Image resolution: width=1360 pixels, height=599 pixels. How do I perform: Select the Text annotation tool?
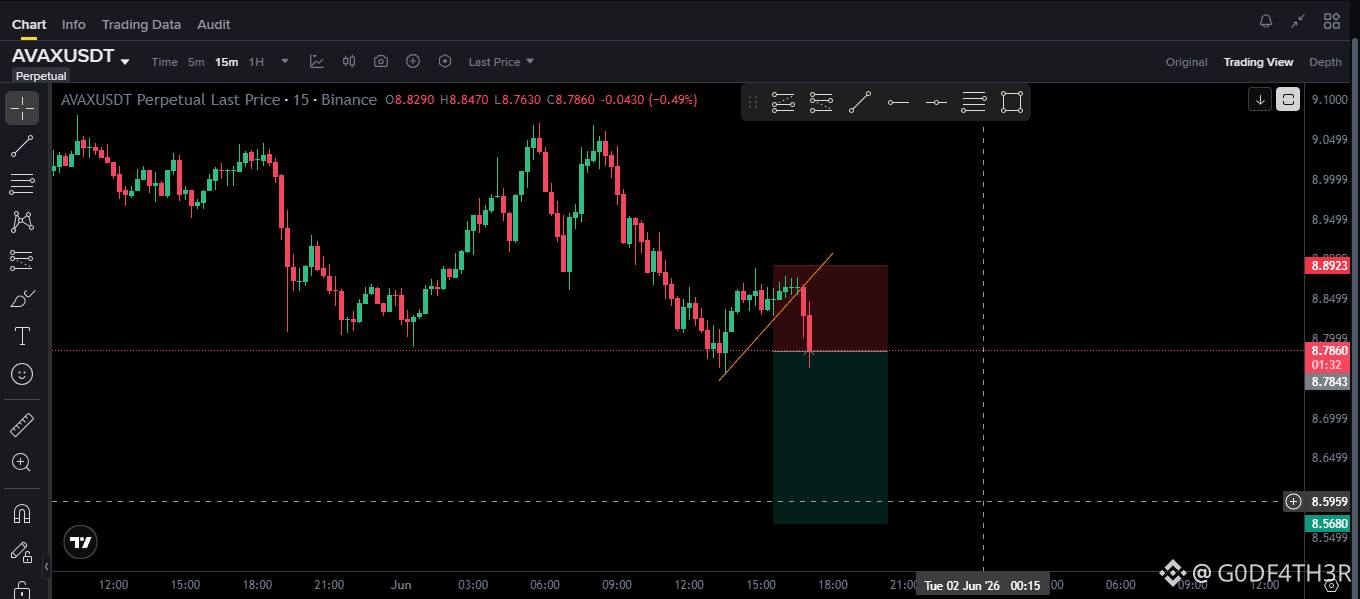click(22, 336)
